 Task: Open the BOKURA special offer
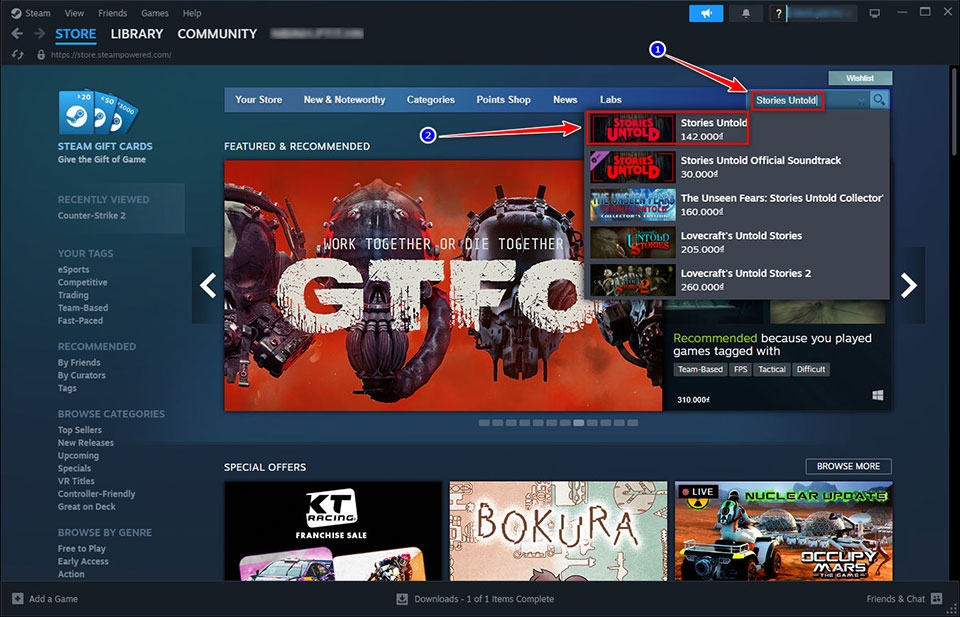(x=558, y=531)
